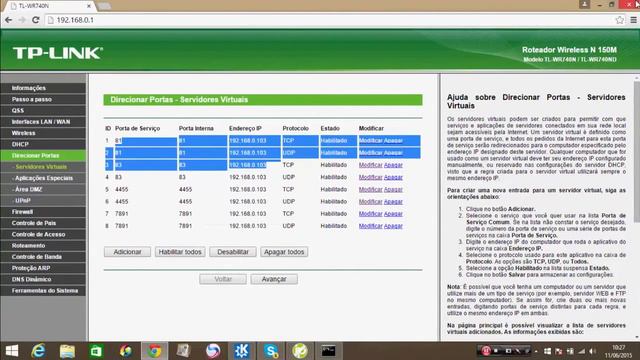The image size is (640, 360).
Task: Click the Avançar button
Action: point(274,279)
